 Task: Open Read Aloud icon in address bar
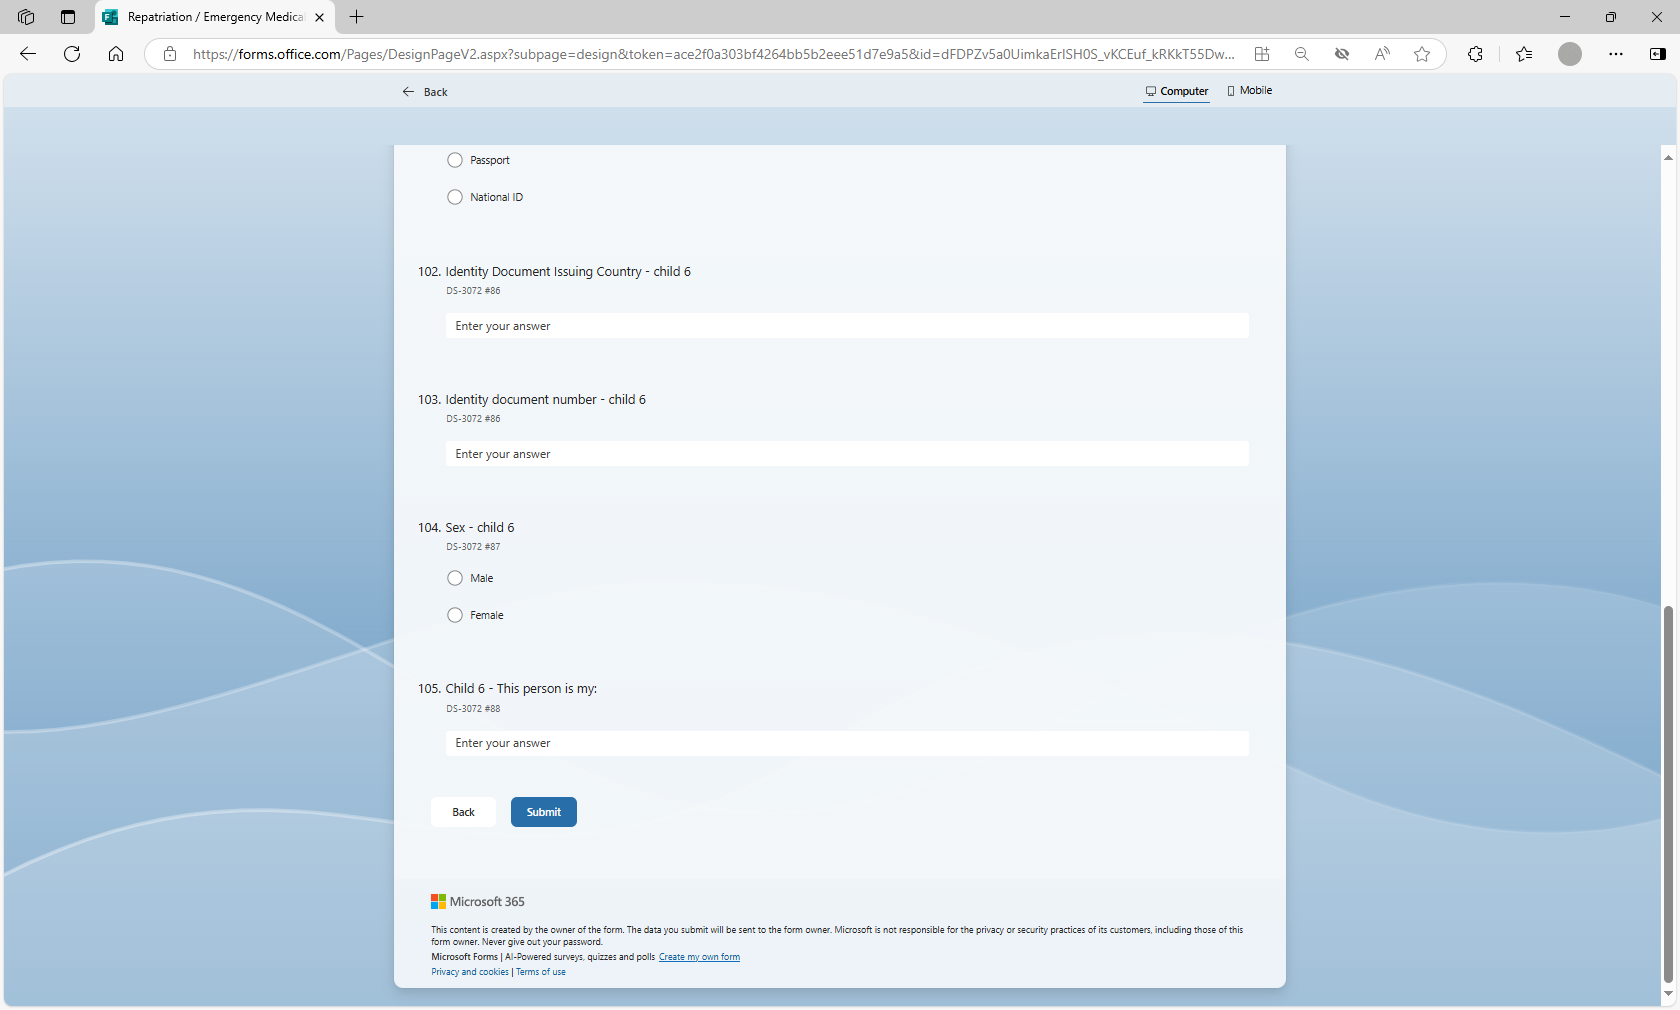click(1382, 54)
